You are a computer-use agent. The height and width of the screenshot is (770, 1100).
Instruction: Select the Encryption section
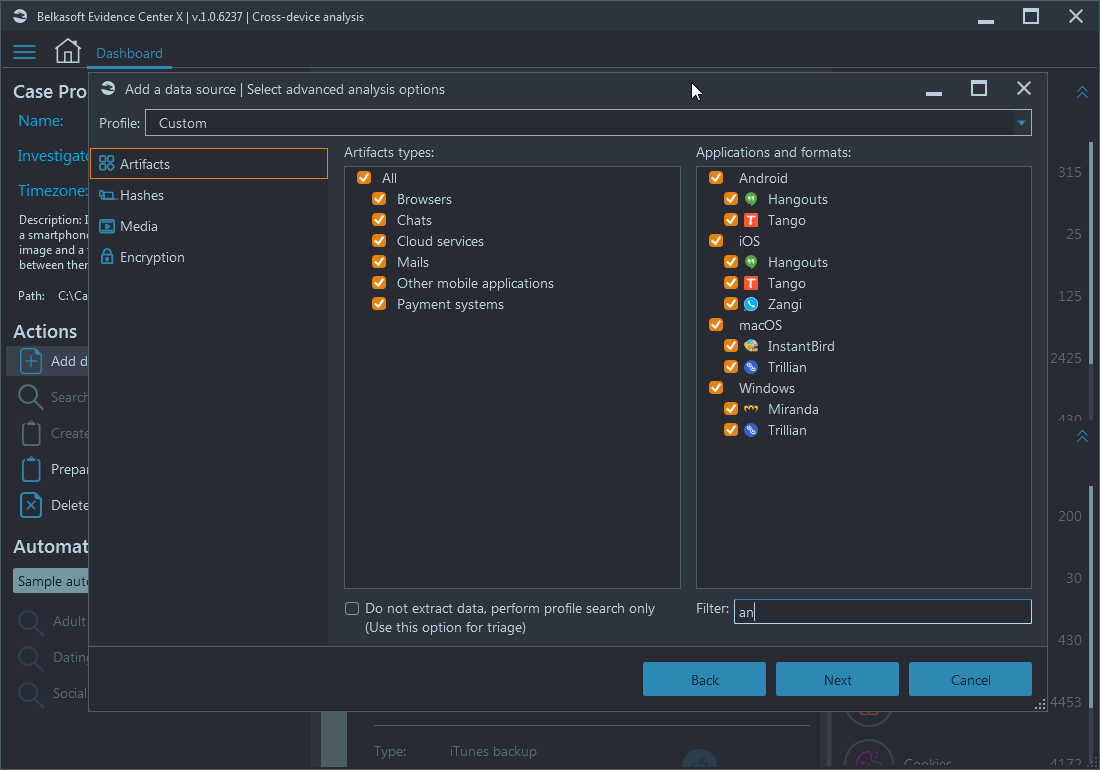point(209,257)
